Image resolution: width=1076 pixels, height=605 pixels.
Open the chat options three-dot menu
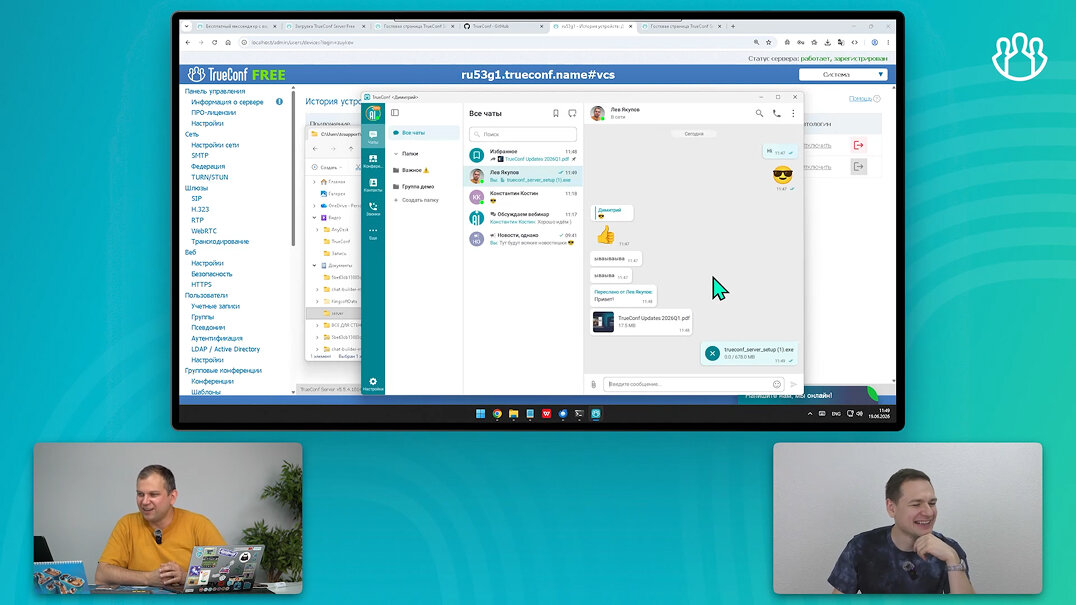793,113
